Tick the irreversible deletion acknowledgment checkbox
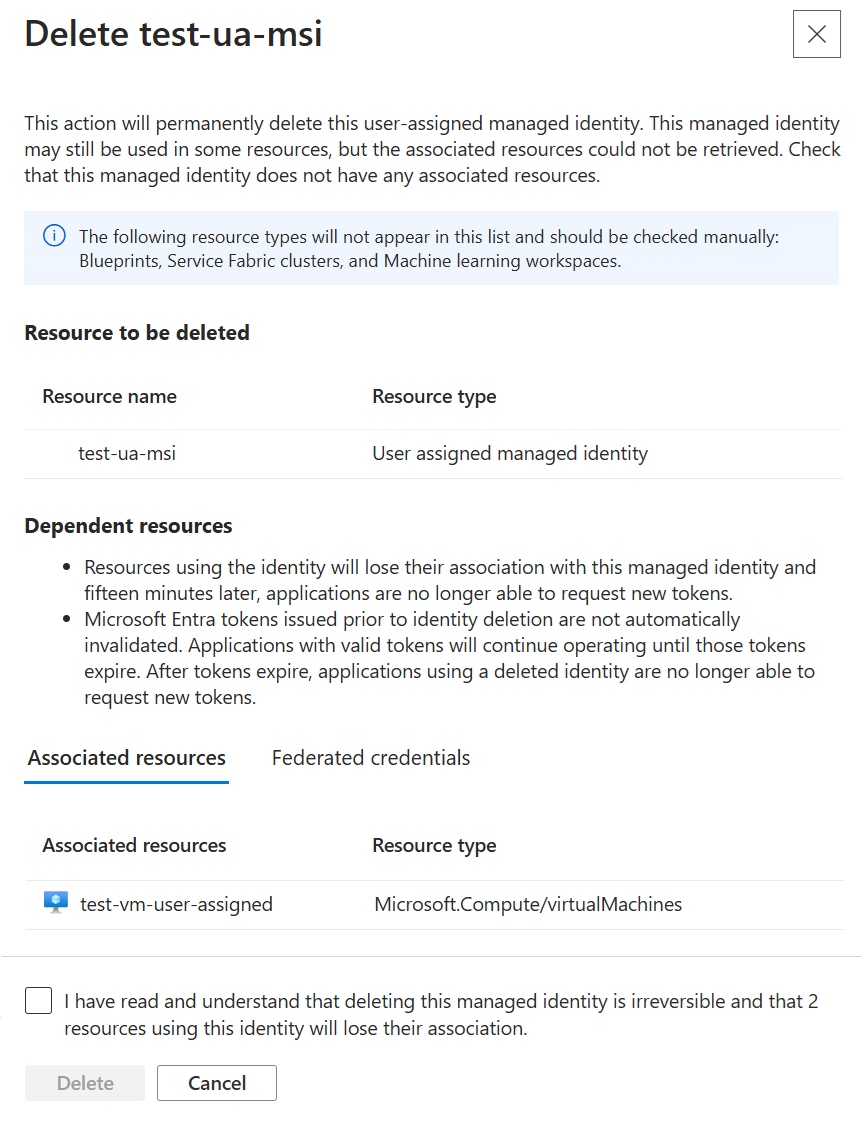861x1121 pixels. (x=39, y=1001)
